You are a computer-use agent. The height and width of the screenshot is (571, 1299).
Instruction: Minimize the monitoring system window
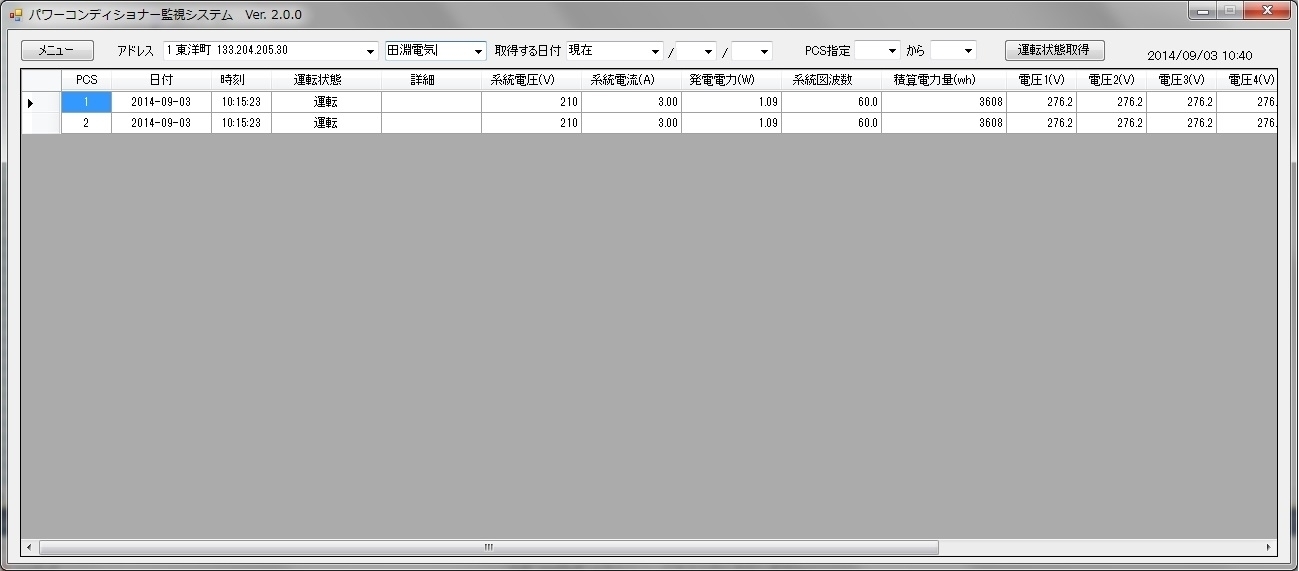(x=1201, y=11)
